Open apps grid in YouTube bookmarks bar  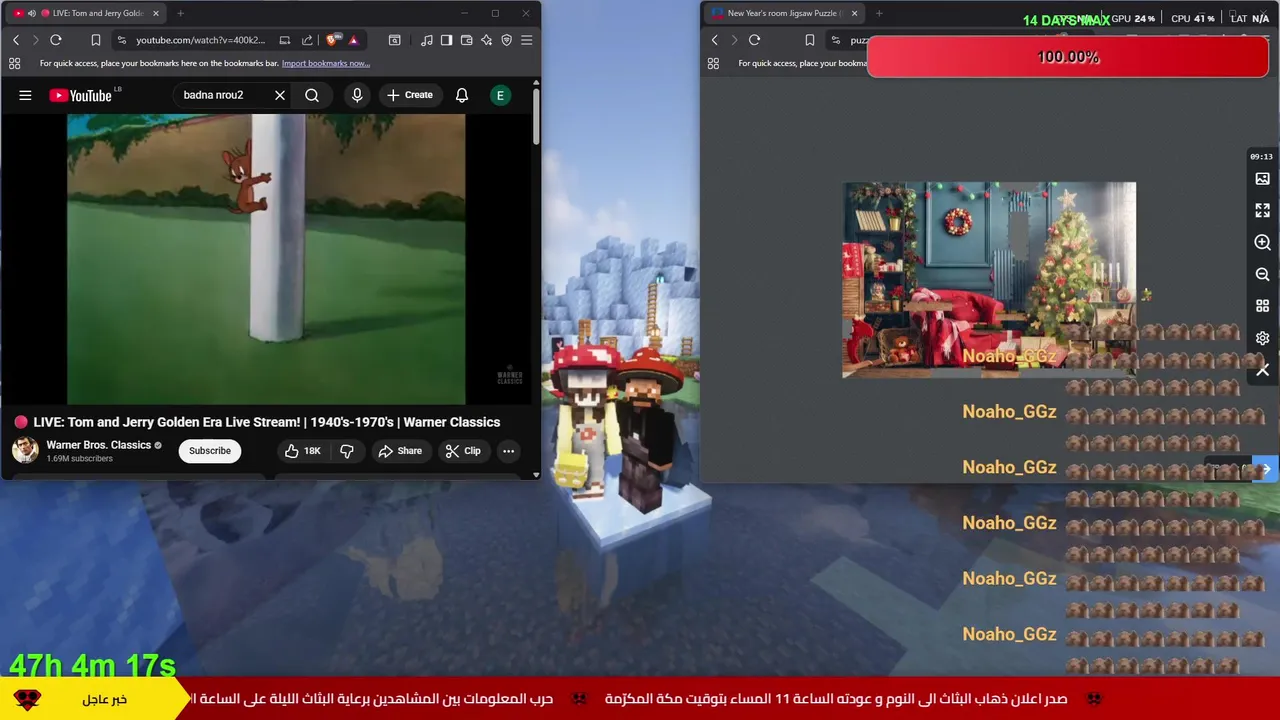(x=14, y=63)
